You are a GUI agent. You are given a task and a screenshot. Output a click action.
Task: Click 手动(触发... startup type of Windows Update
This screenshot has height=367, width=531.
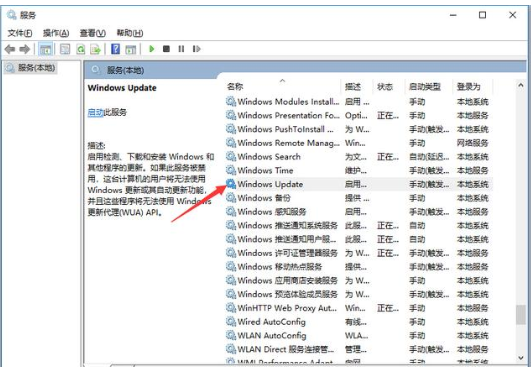pyautogui.click(x=429, y=185)
